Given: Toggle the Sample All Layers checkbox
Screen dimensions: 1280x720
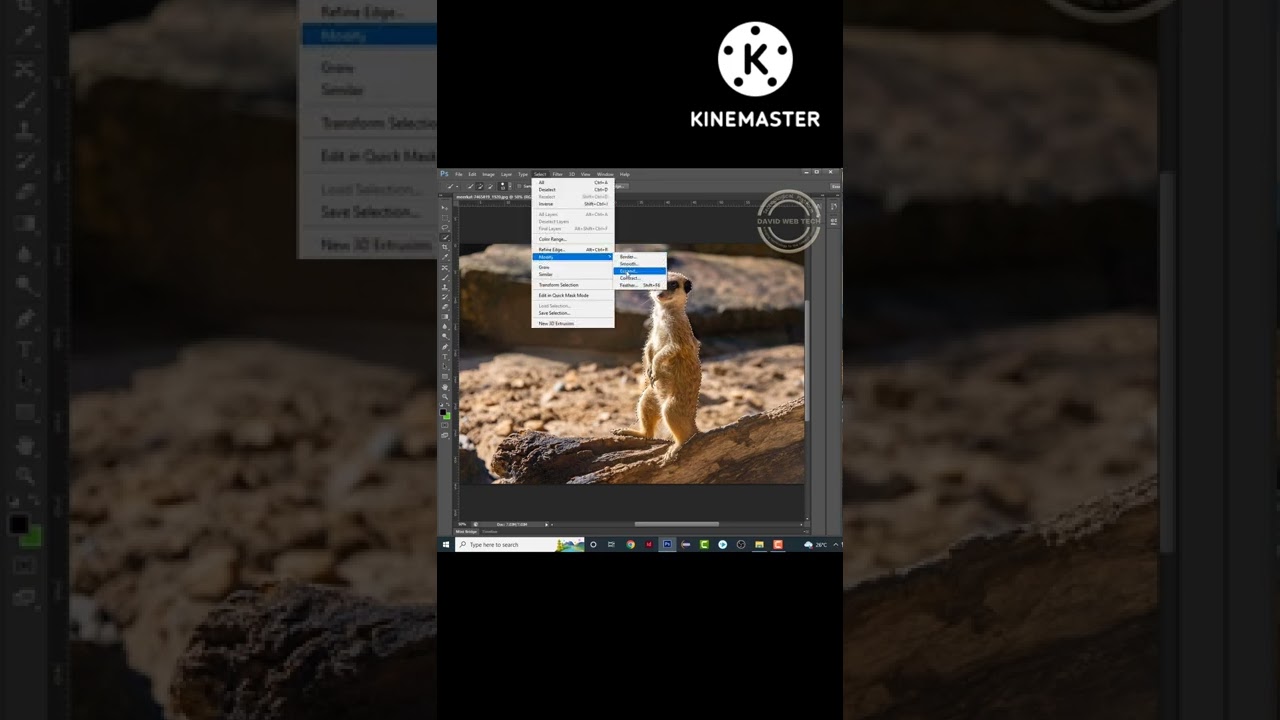Looking at the screenshot, I should point(519,186).
